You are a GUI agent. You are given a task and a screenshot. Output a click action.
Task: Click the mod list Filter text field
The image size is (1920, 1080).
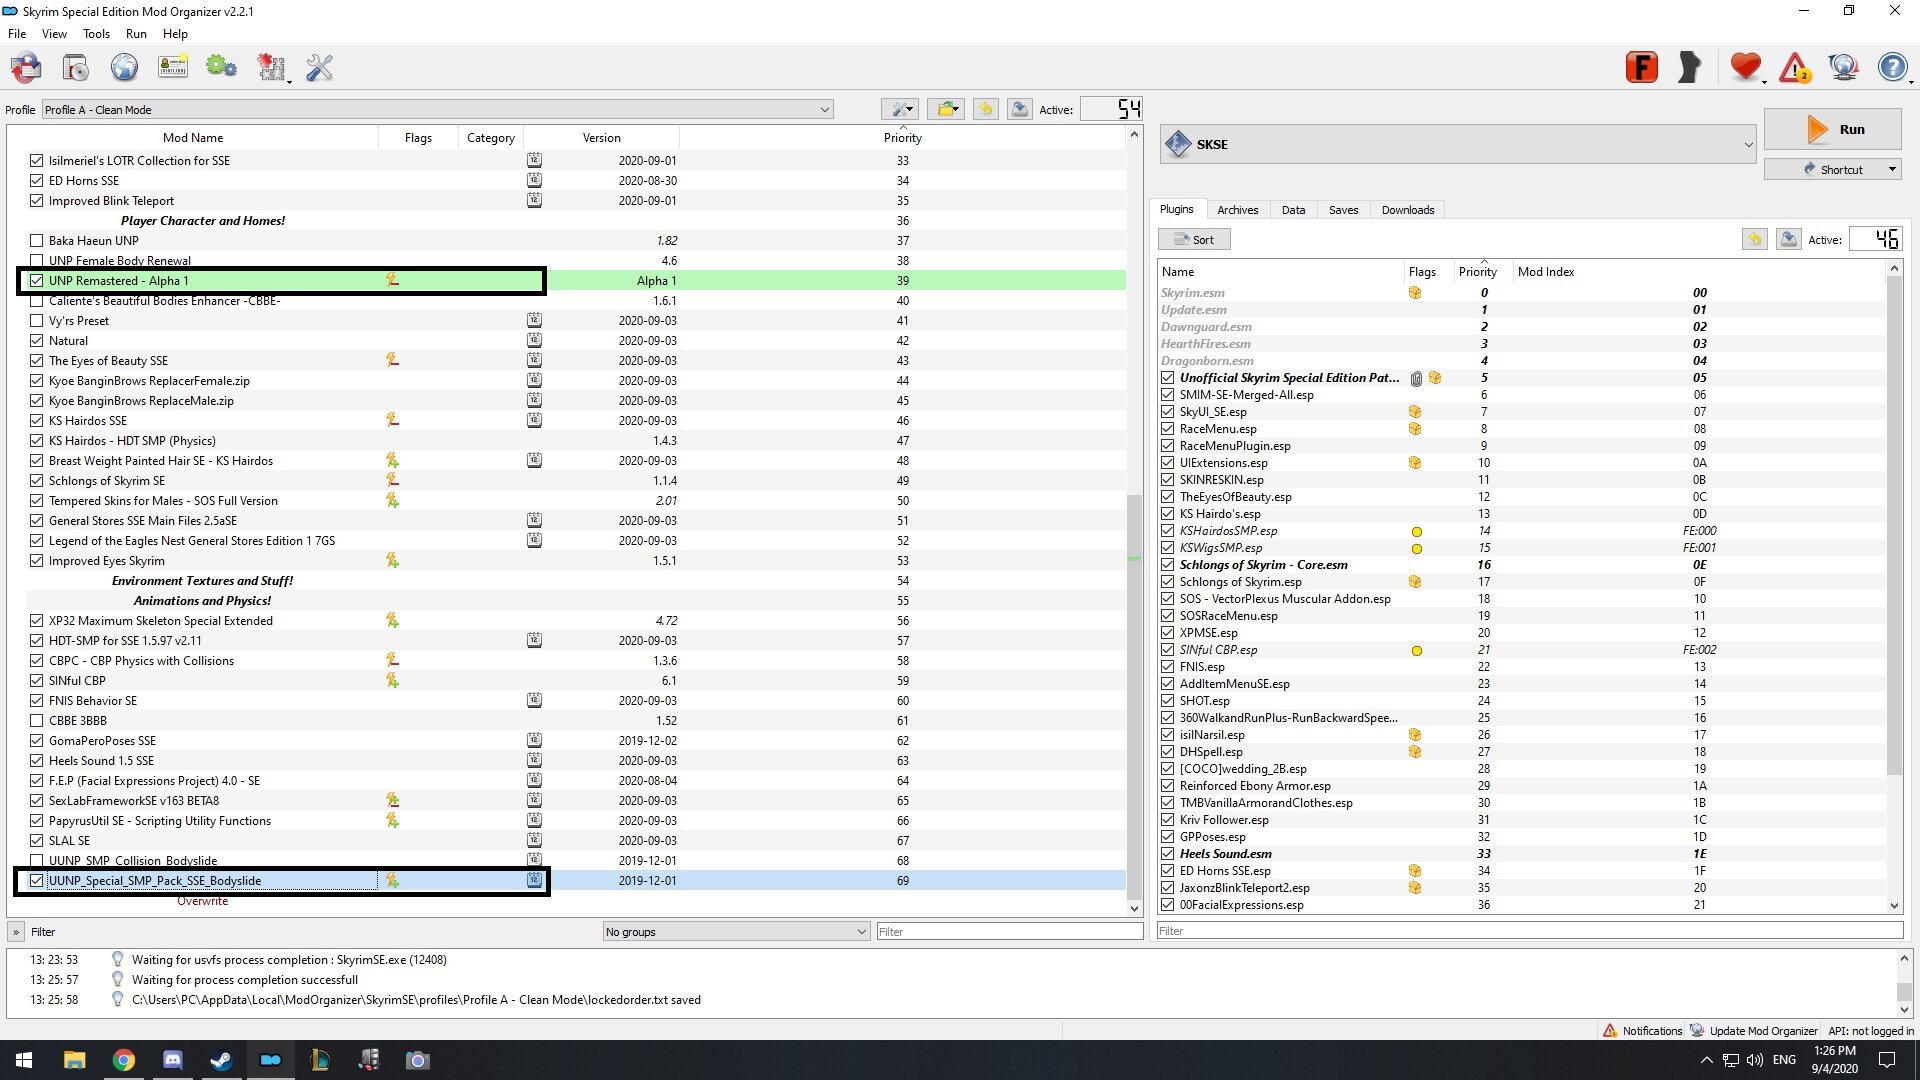[1009, 931]
